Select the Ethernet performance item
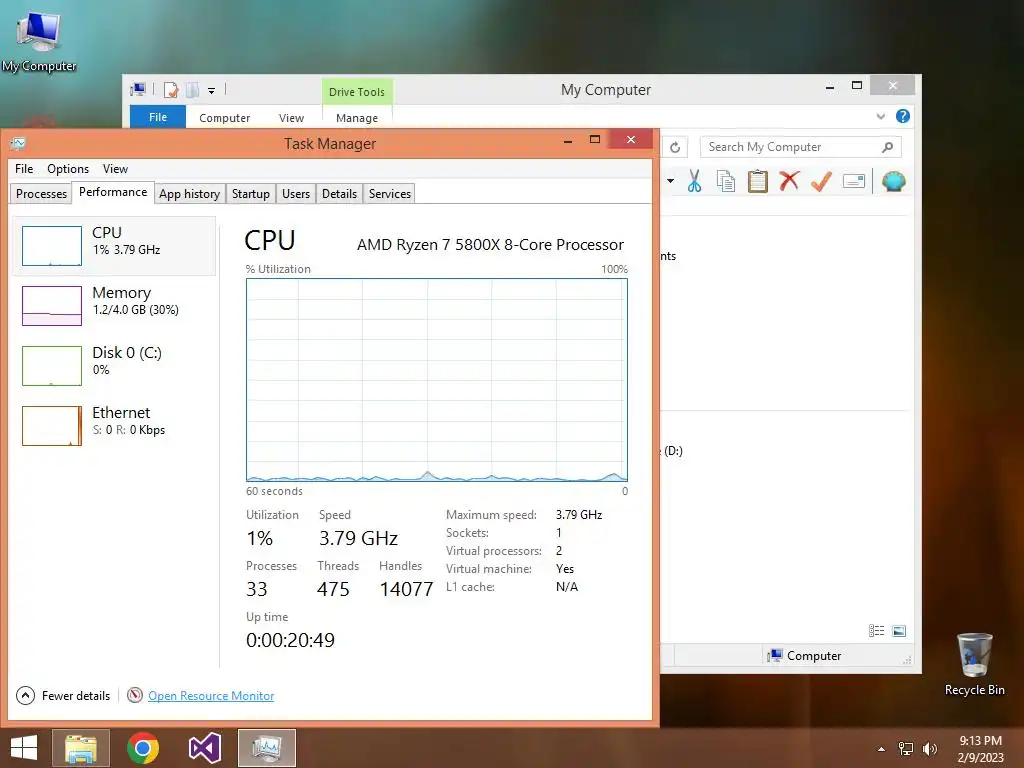The height and width of the screenshot is (768, 1024). click(114, 426)
